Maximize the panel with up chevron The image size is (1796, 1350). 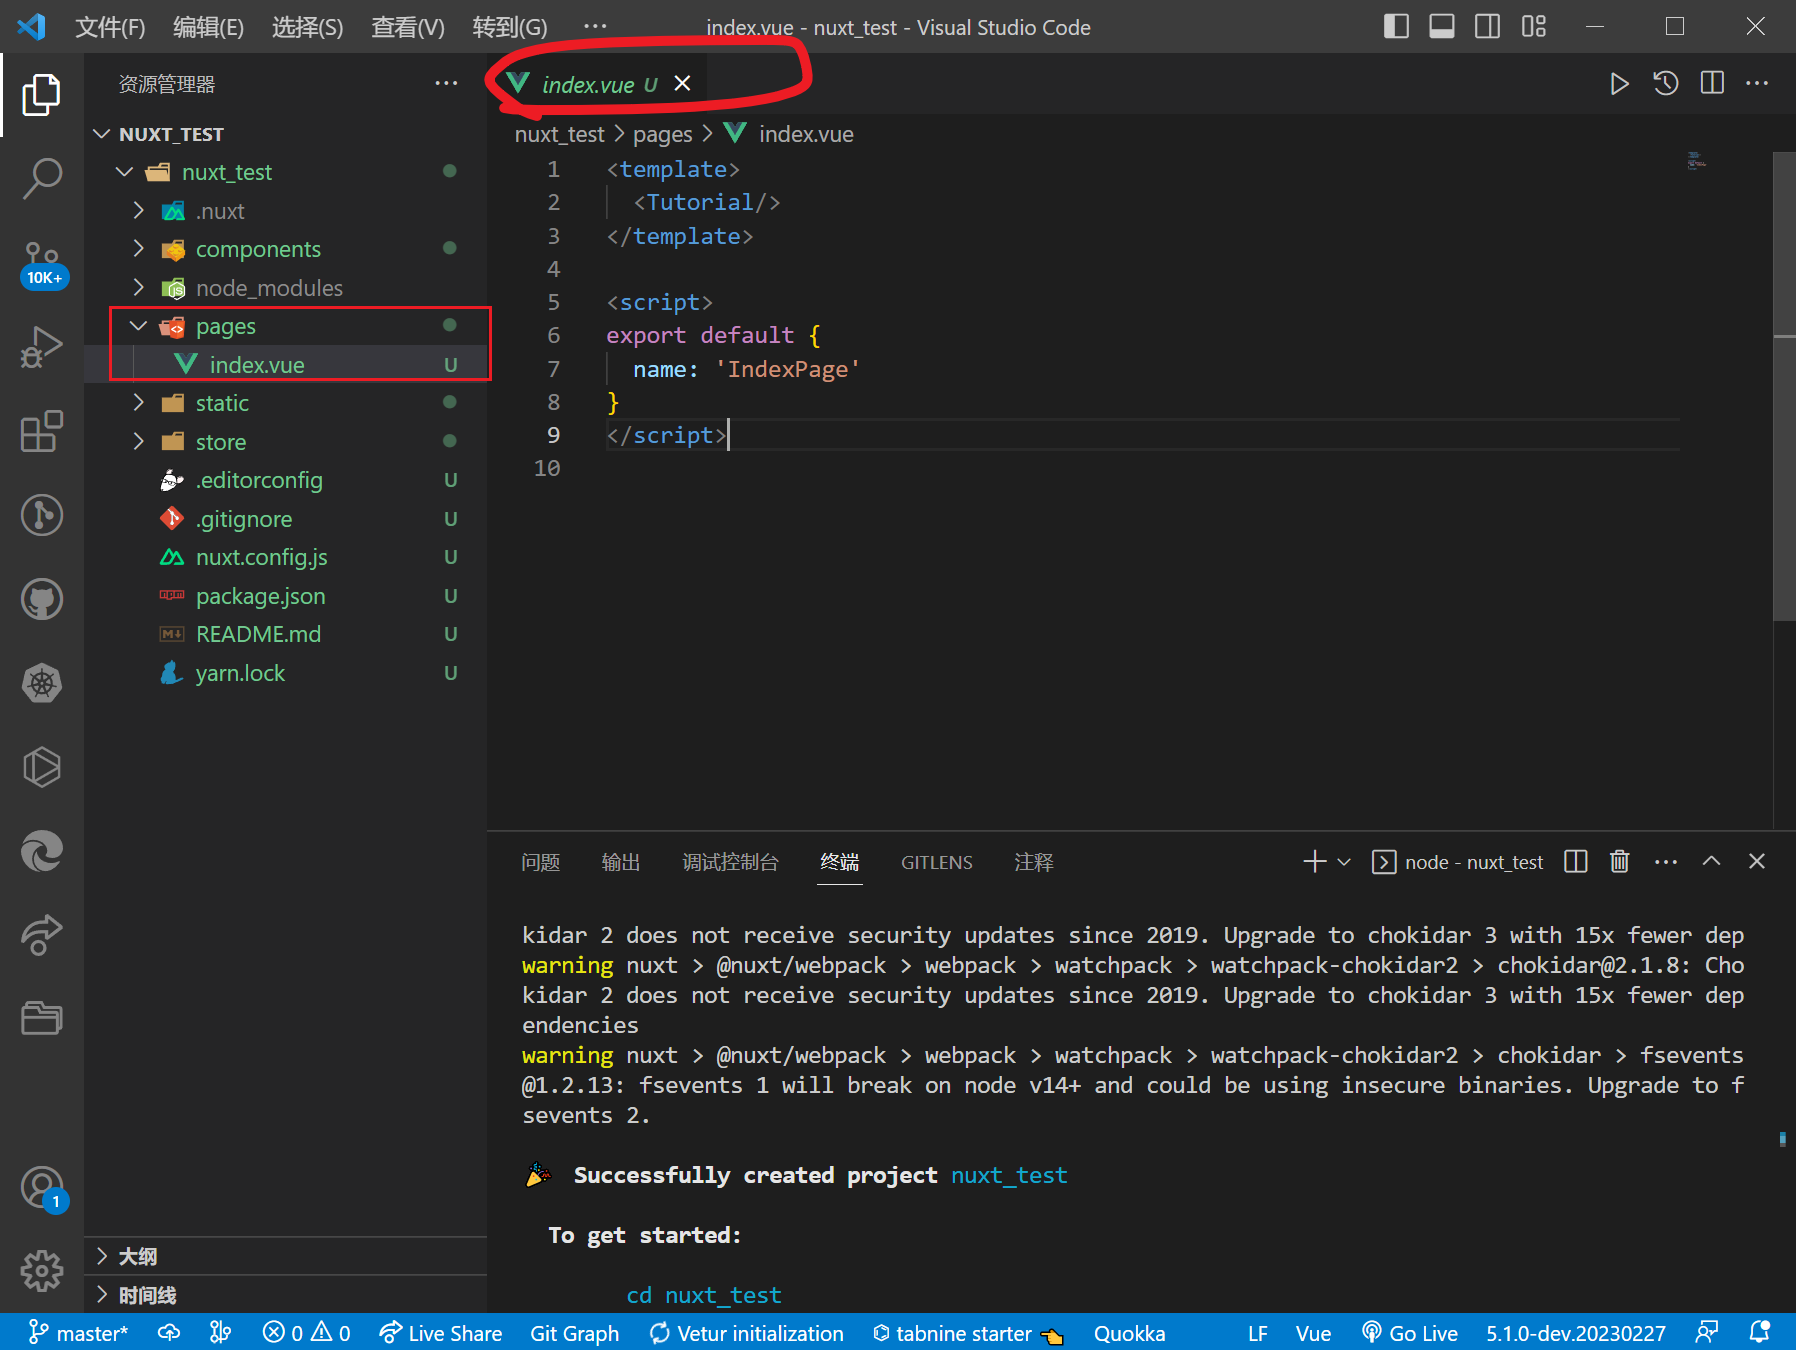1711,861
